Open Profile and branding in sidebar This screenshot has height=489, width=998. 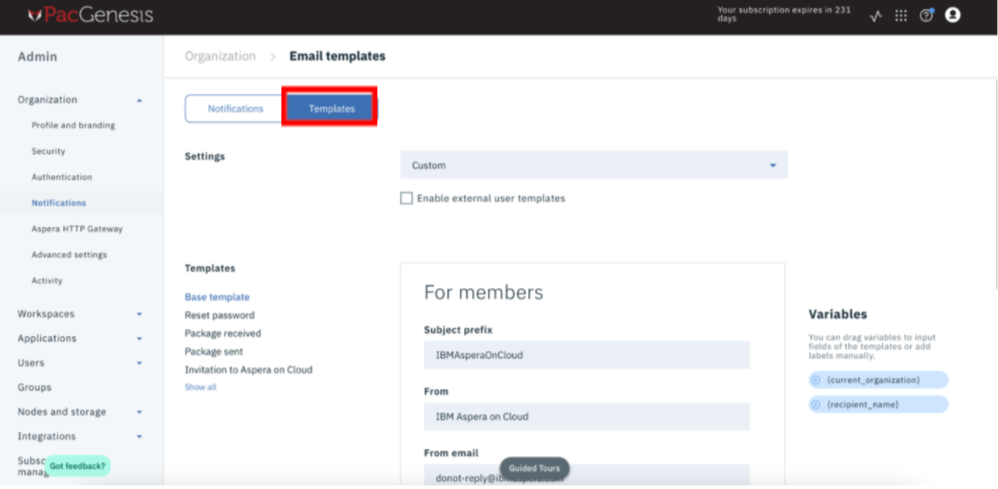(73, 125)
